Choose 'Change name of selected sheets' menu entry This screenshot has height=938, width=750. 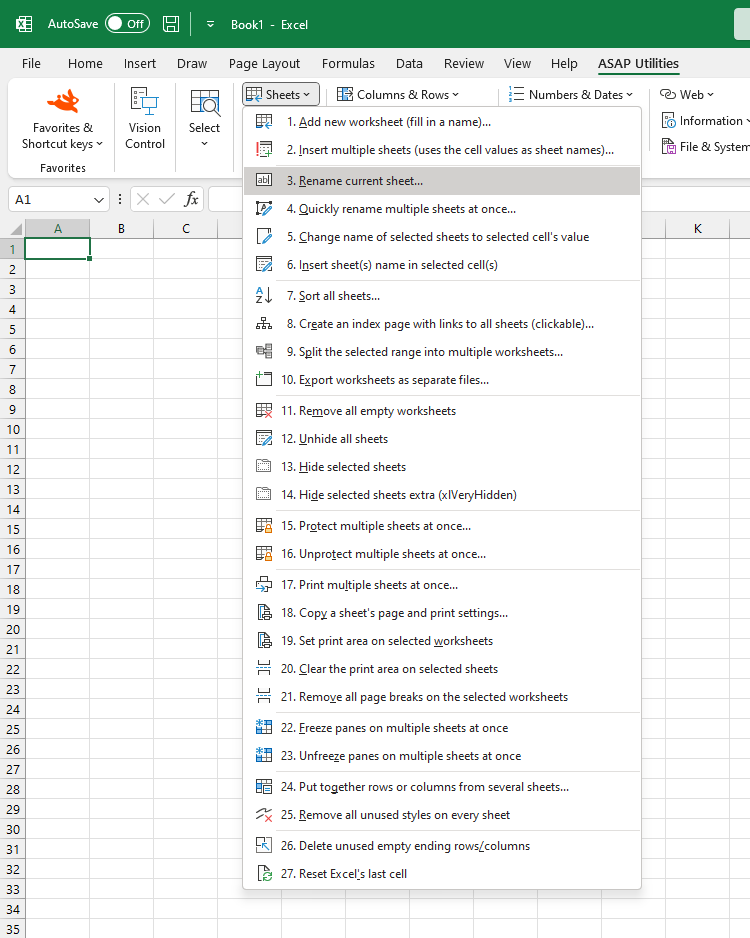point(442,237)
